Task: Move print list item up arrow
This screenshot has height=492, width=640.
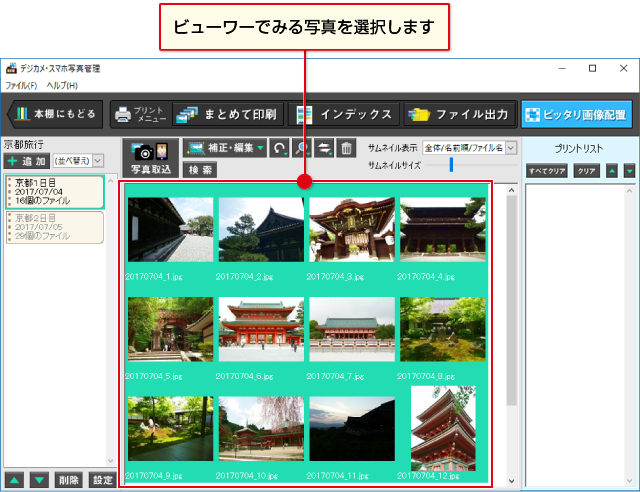Action: pos(611,171)
